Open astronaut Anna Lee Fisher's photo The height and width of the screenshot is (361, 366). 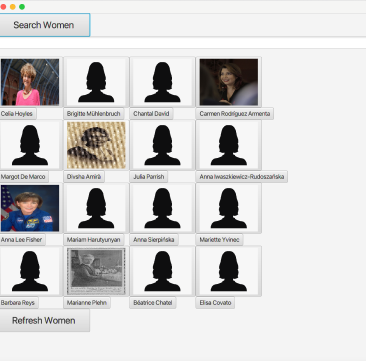tap(30, 208)
